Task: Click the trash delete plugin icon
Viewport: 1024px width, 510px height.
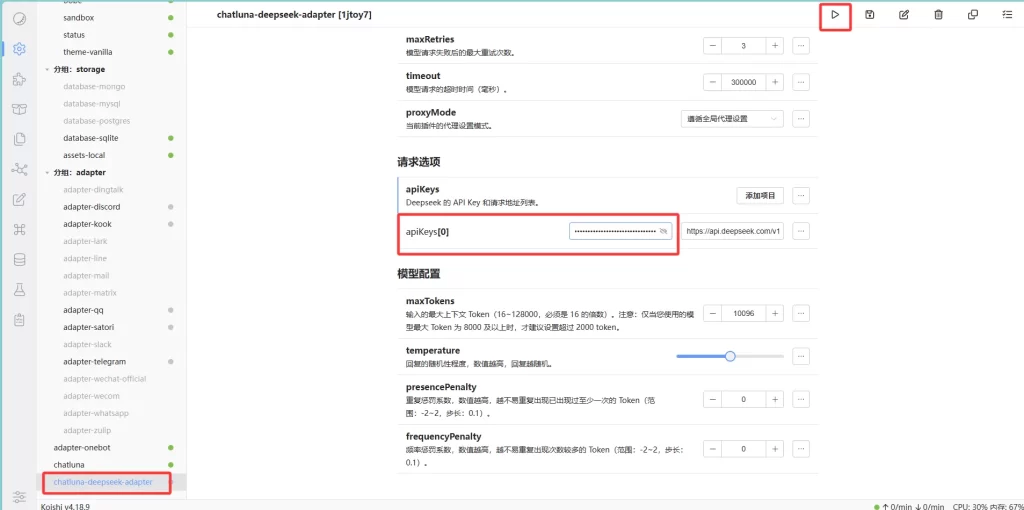Action: 938,14
